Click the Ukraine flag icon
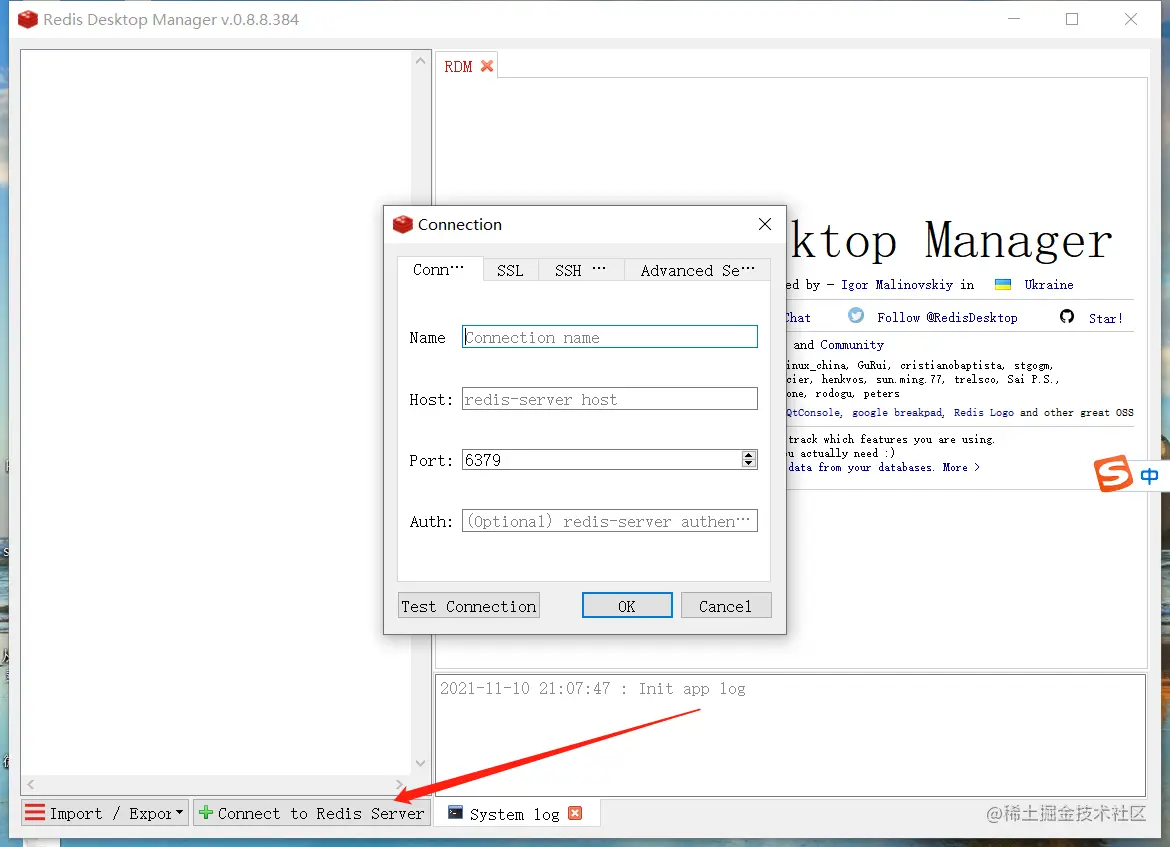This screenshot has width=1170, height=847. [x=1003, y=284]
